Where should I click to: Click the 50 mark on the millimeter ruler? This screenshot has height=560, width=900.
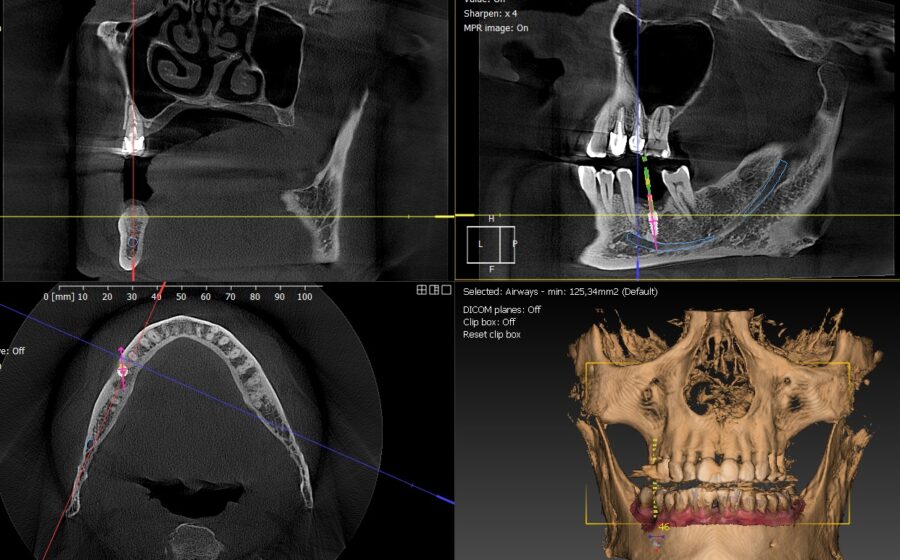point(181,297)
